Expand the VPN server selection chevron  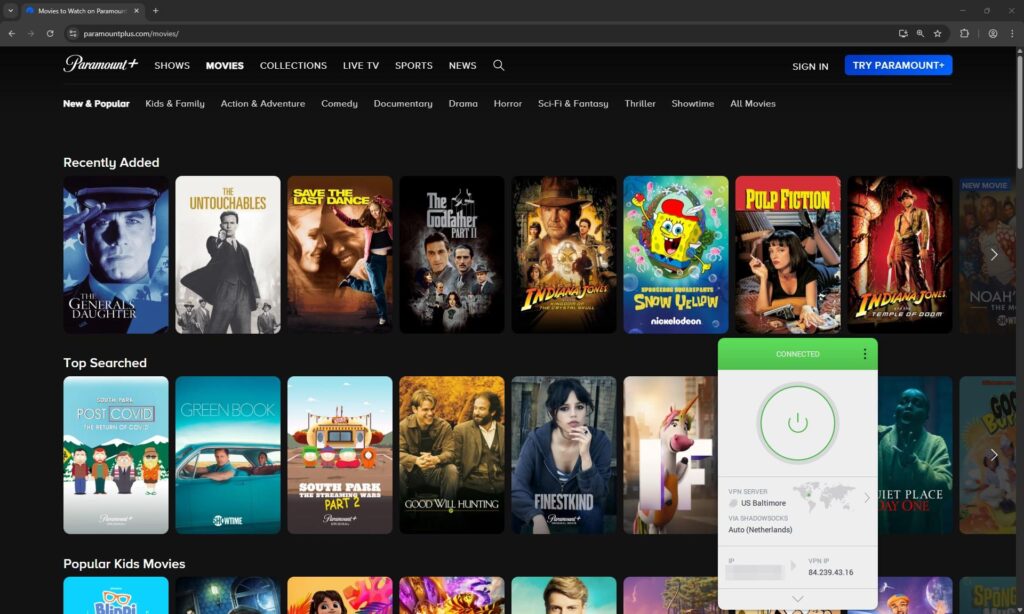point(867,498)
